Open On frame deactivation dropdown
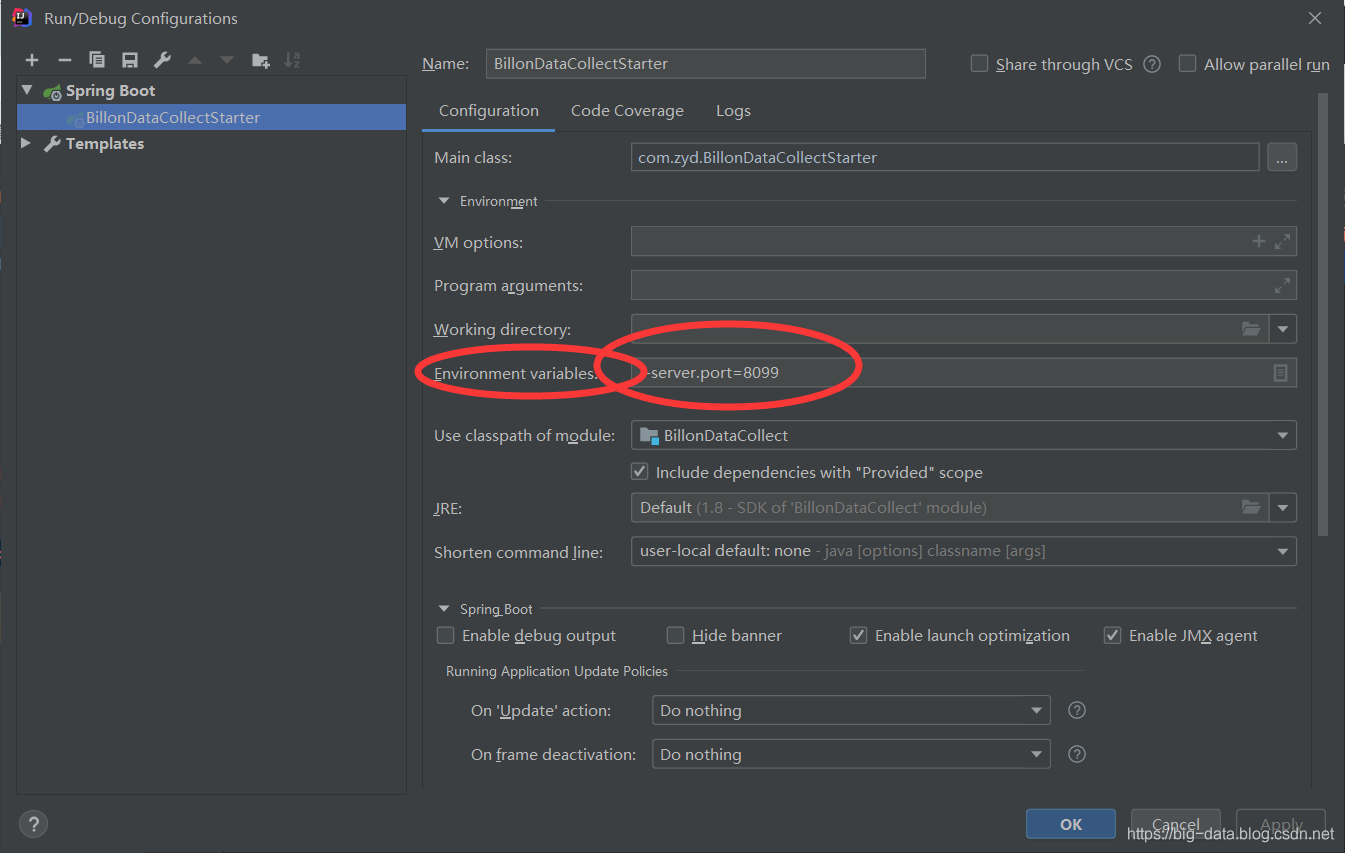This screenshot has height=853, width=1345. 1037,754
